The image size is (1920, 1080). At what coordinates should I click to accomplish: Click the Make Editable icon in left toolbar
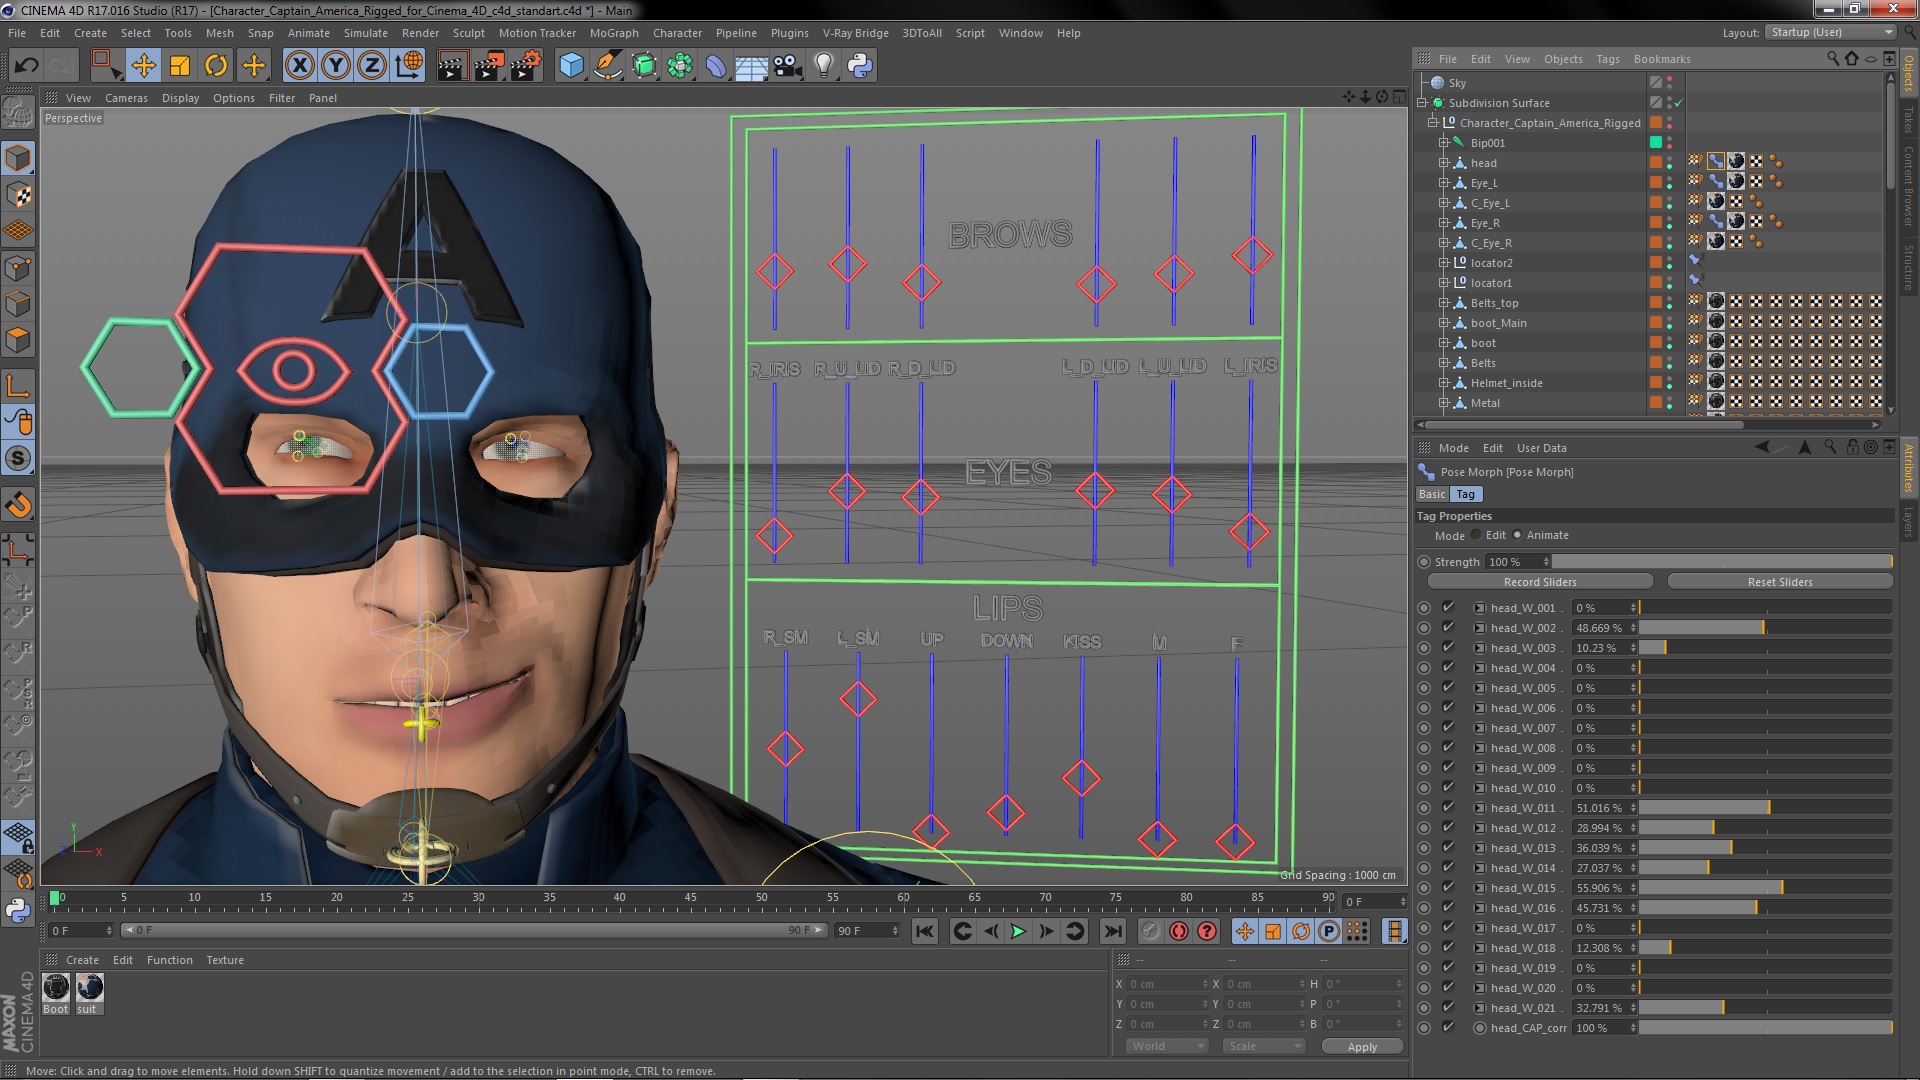click(18, 113)
